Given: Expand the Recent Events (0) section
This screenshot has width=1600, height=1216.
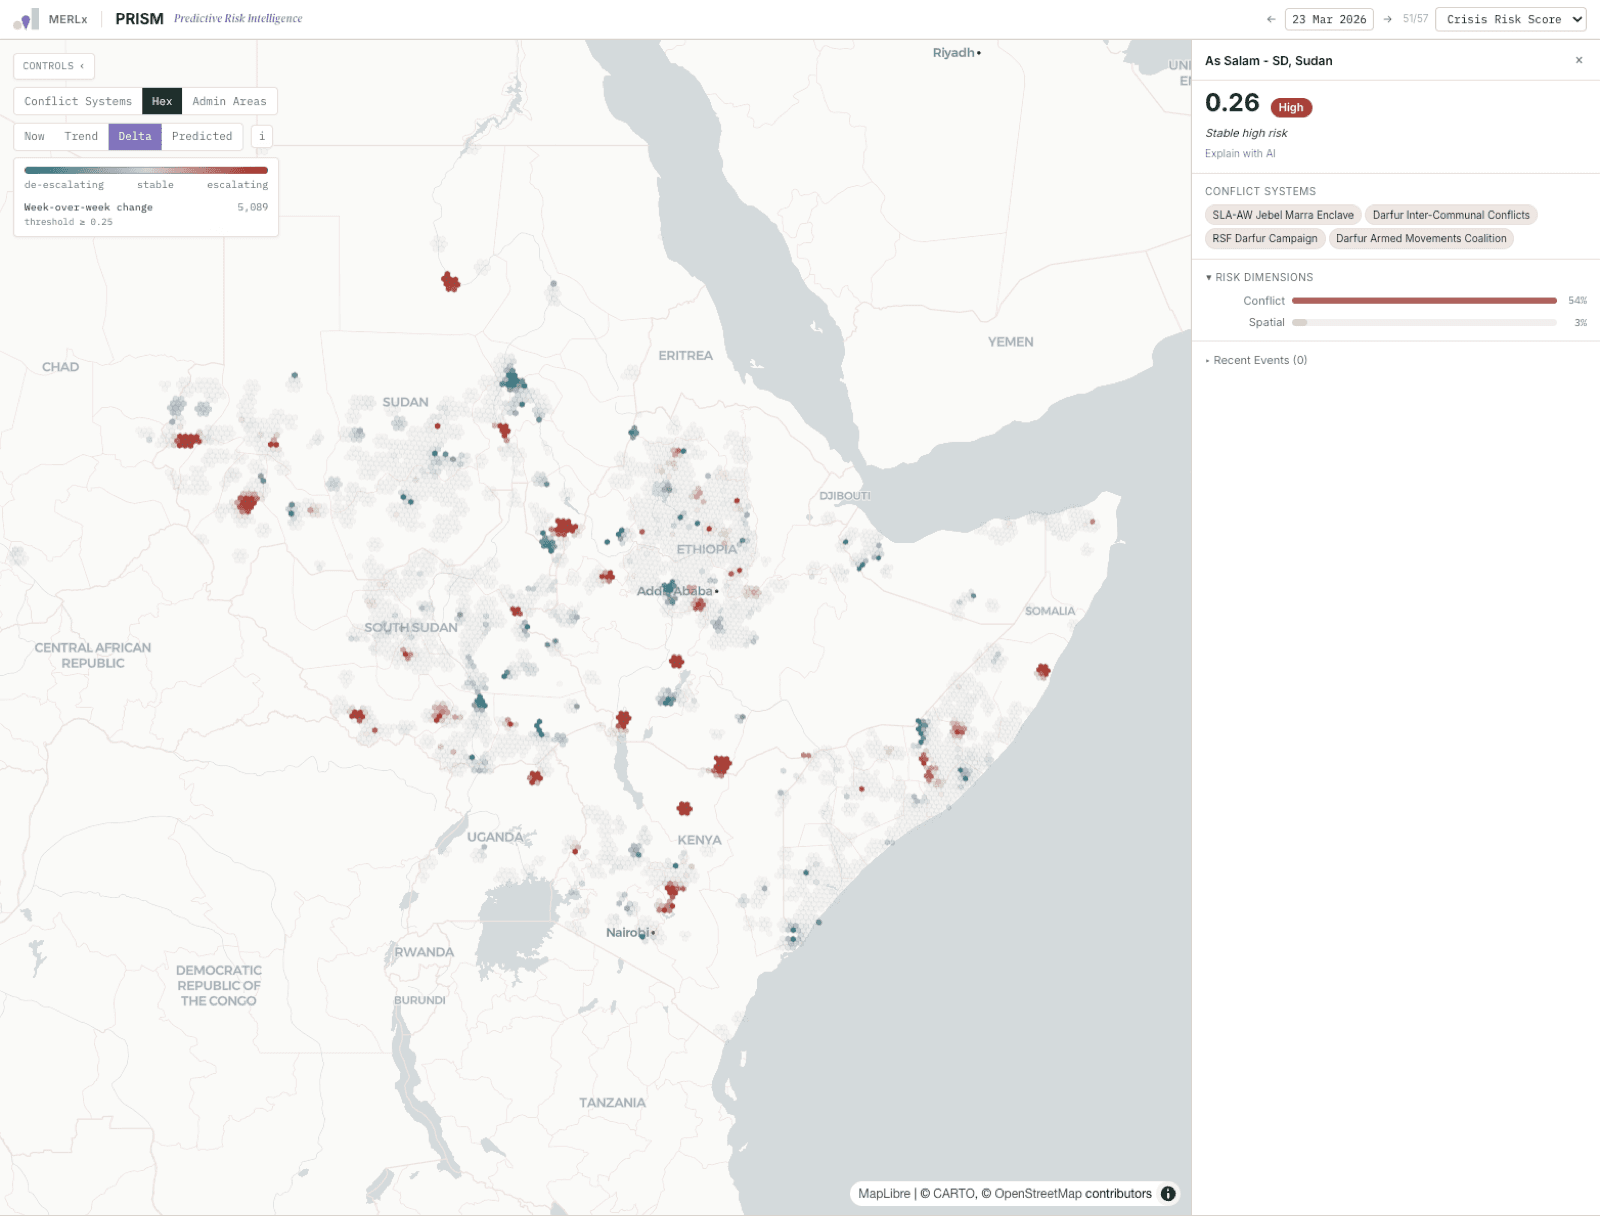Looking at the screenshot, I should pyautogui.click(x=1256, y=360).
